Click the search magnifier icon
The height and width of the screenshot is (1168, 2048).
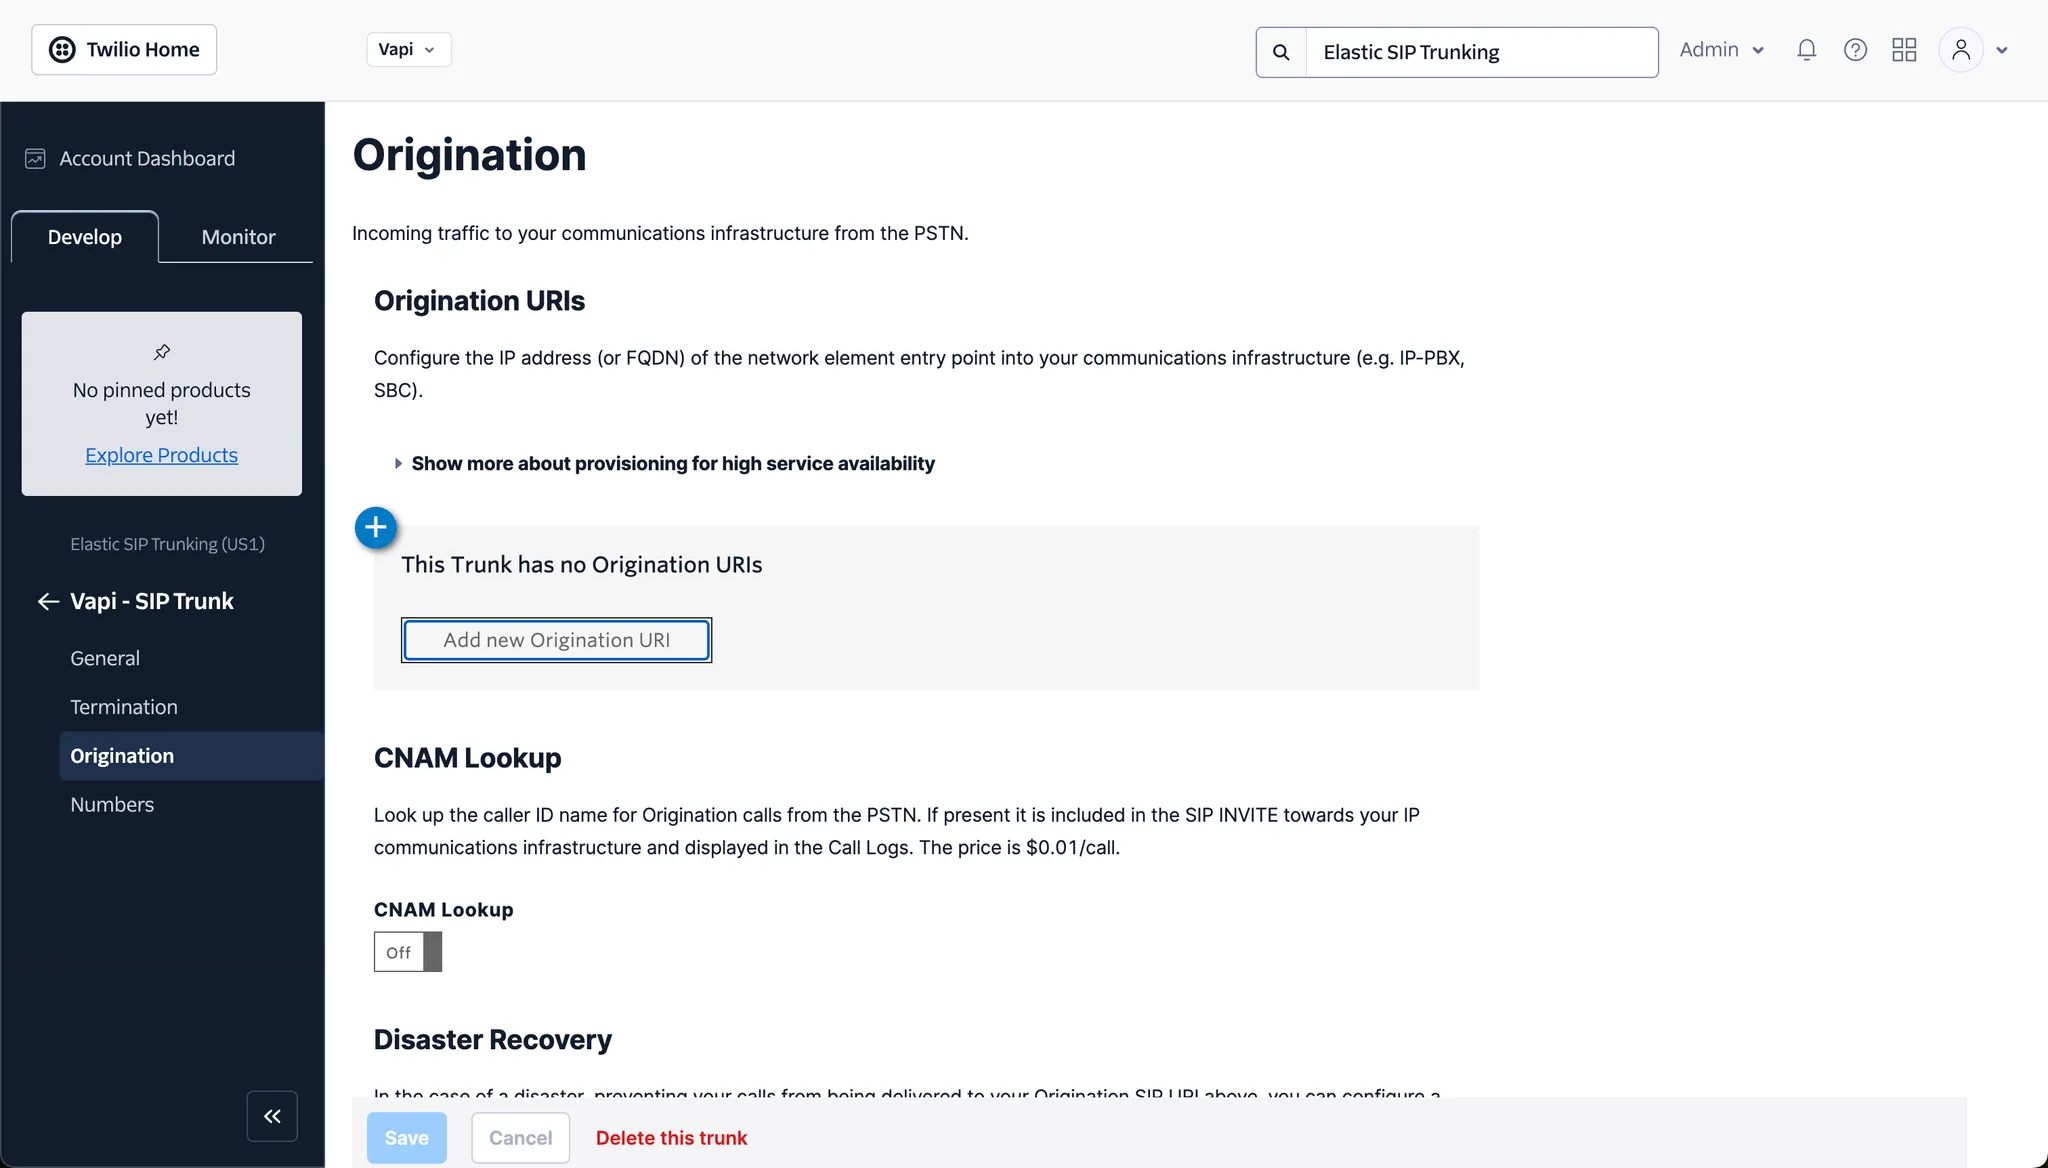[x=1280, y=50]
